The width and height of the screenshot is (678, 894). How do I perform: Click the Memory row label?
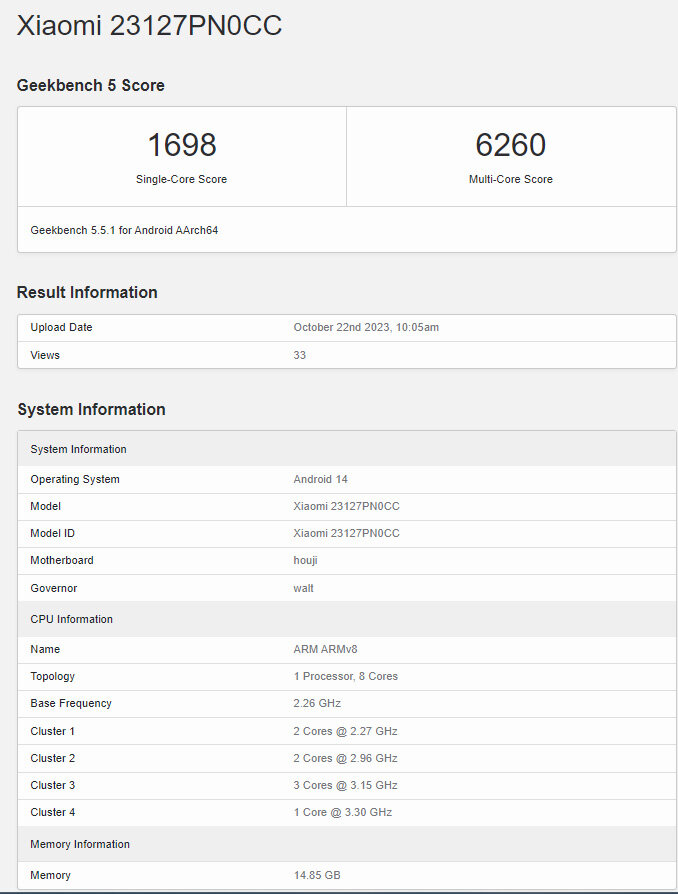(x=50, y=875)
